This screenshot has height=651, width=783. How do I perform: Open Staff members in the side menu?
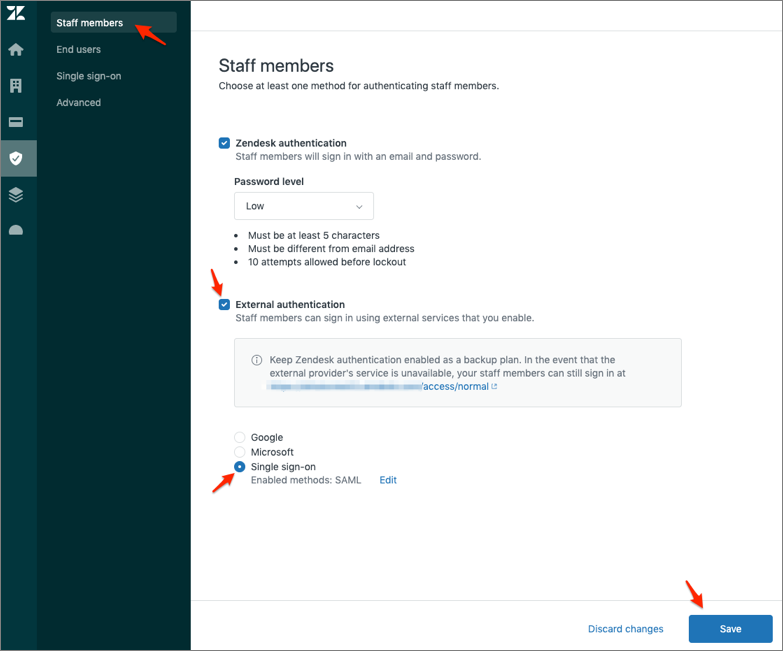tap(90, 23)
